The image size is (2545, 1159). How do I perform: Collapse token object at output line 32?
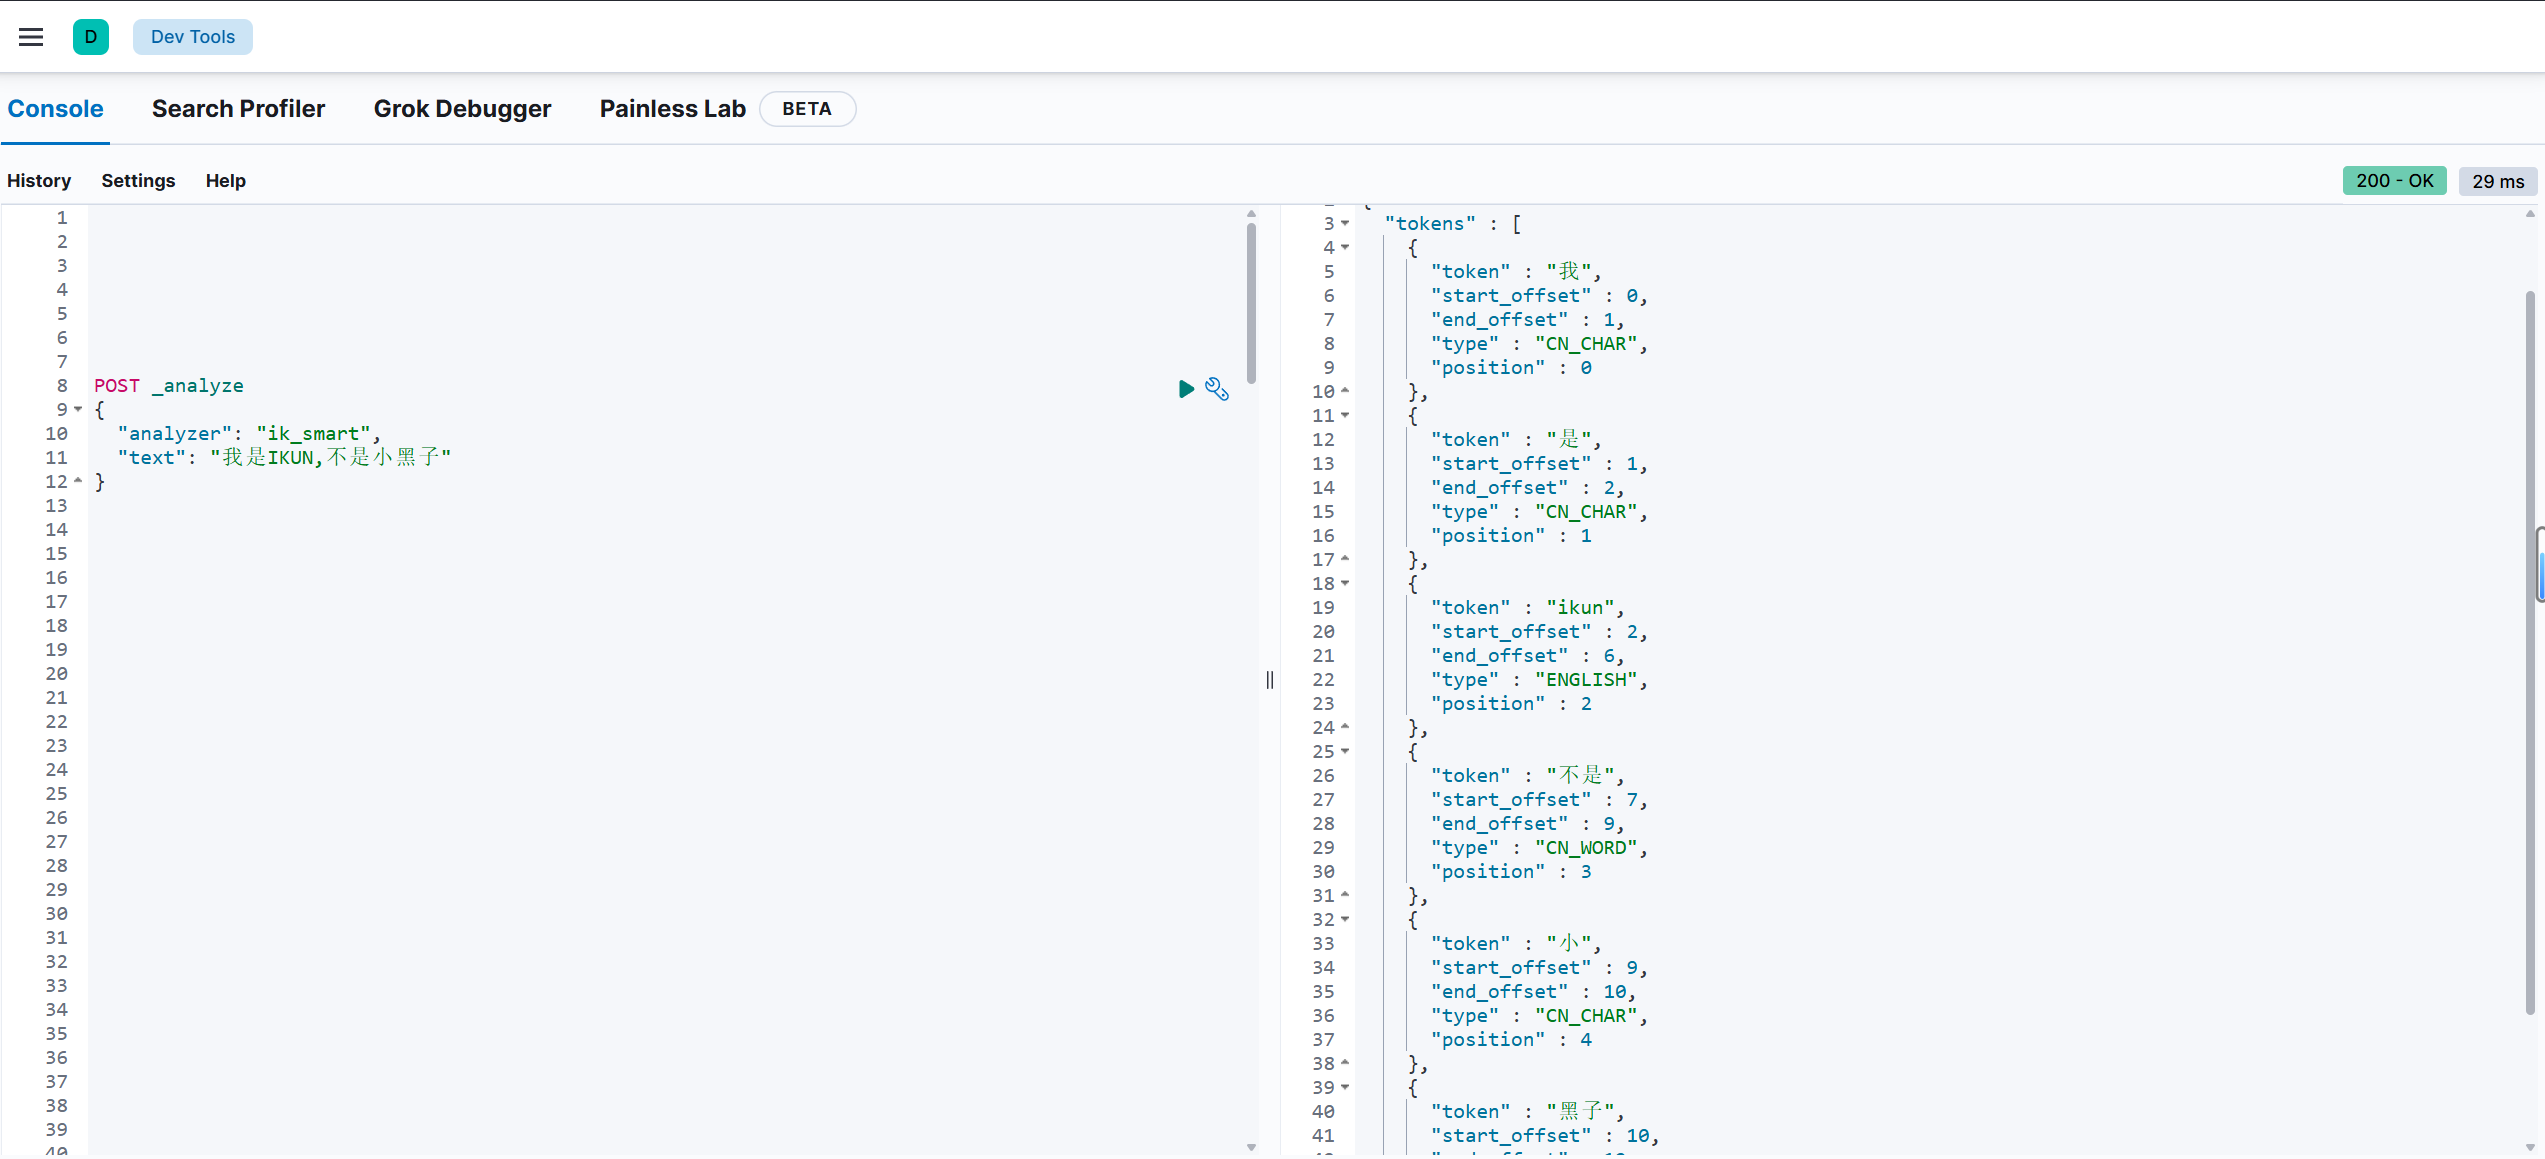[1345, 919]
